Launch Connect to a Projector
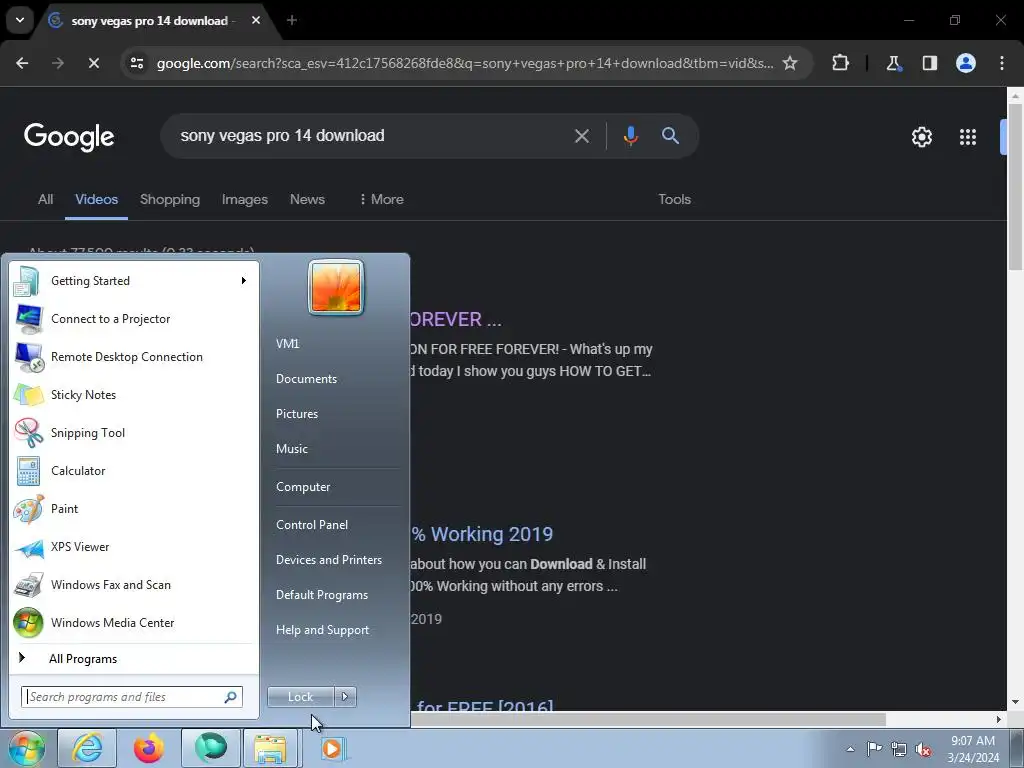 coord(133,319)
